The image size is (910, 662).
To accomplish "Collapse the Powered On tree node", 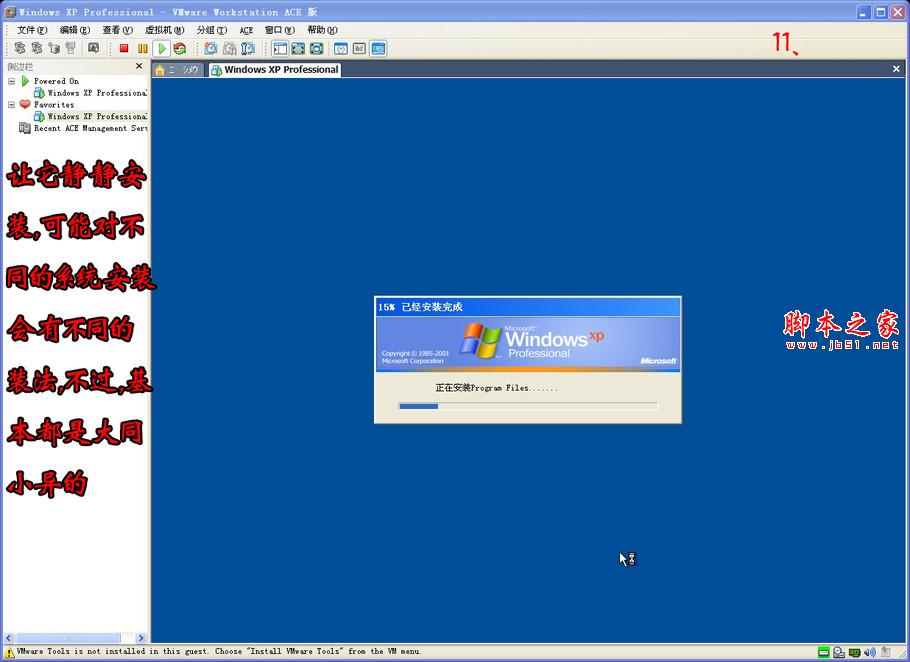I will click(11, 81).
